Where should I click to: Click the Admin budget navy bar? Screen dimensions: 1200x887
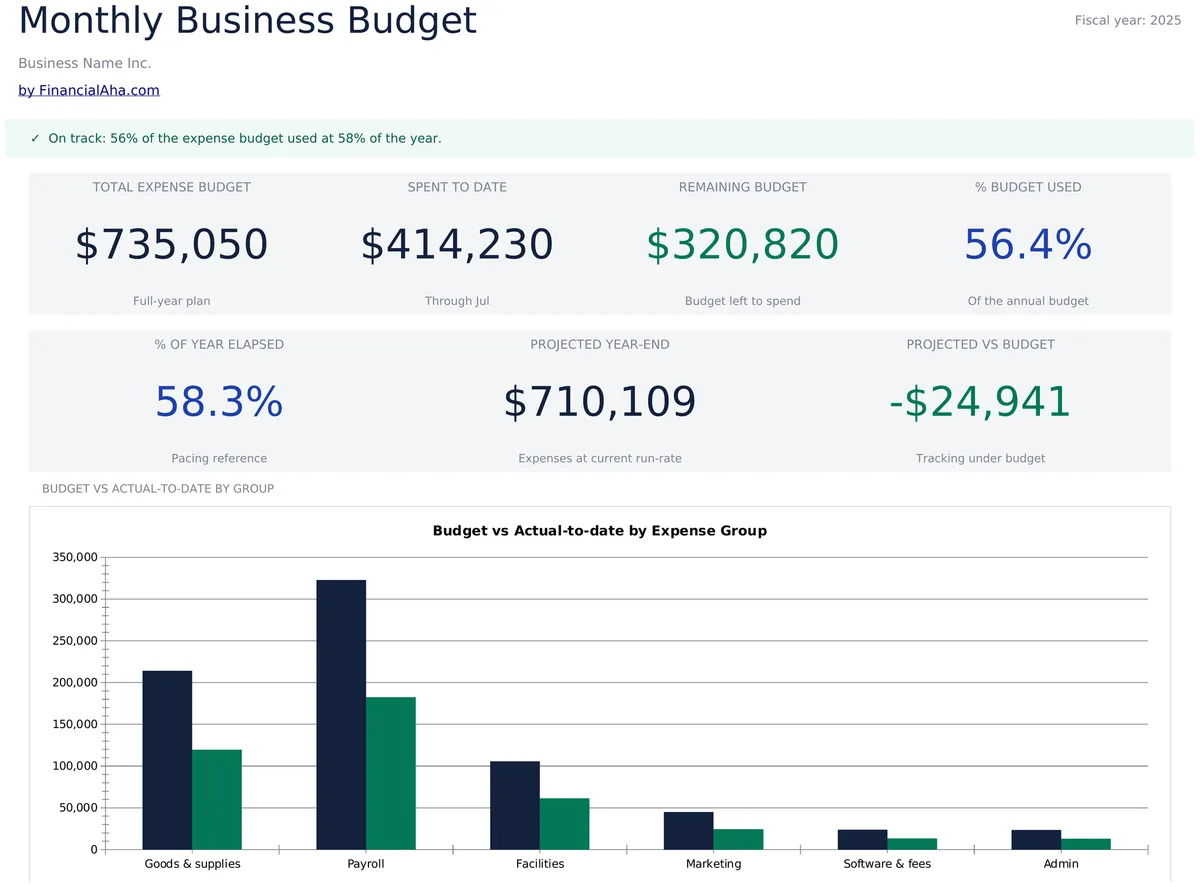point(1036,840)
